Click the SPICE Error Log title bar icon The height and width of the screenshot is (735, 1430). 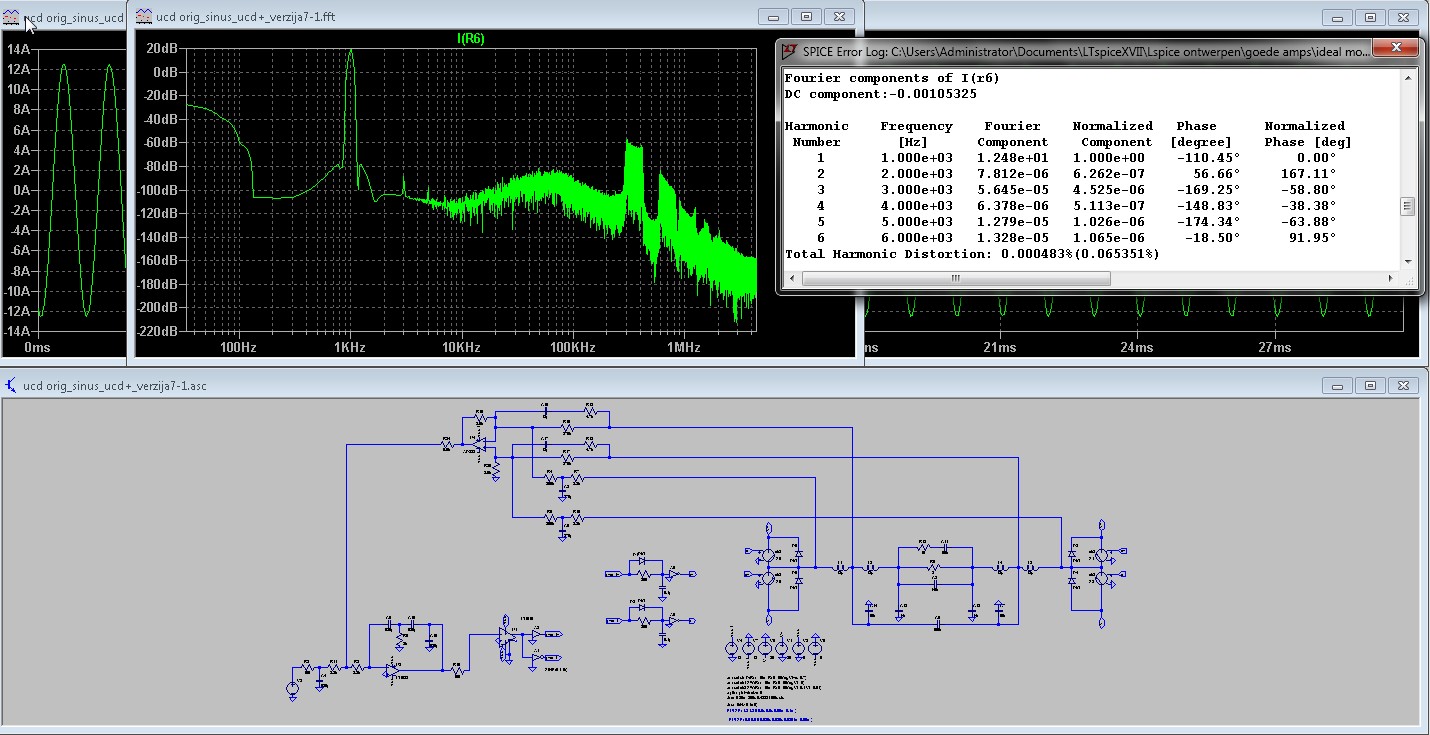[x=789, y=50]
